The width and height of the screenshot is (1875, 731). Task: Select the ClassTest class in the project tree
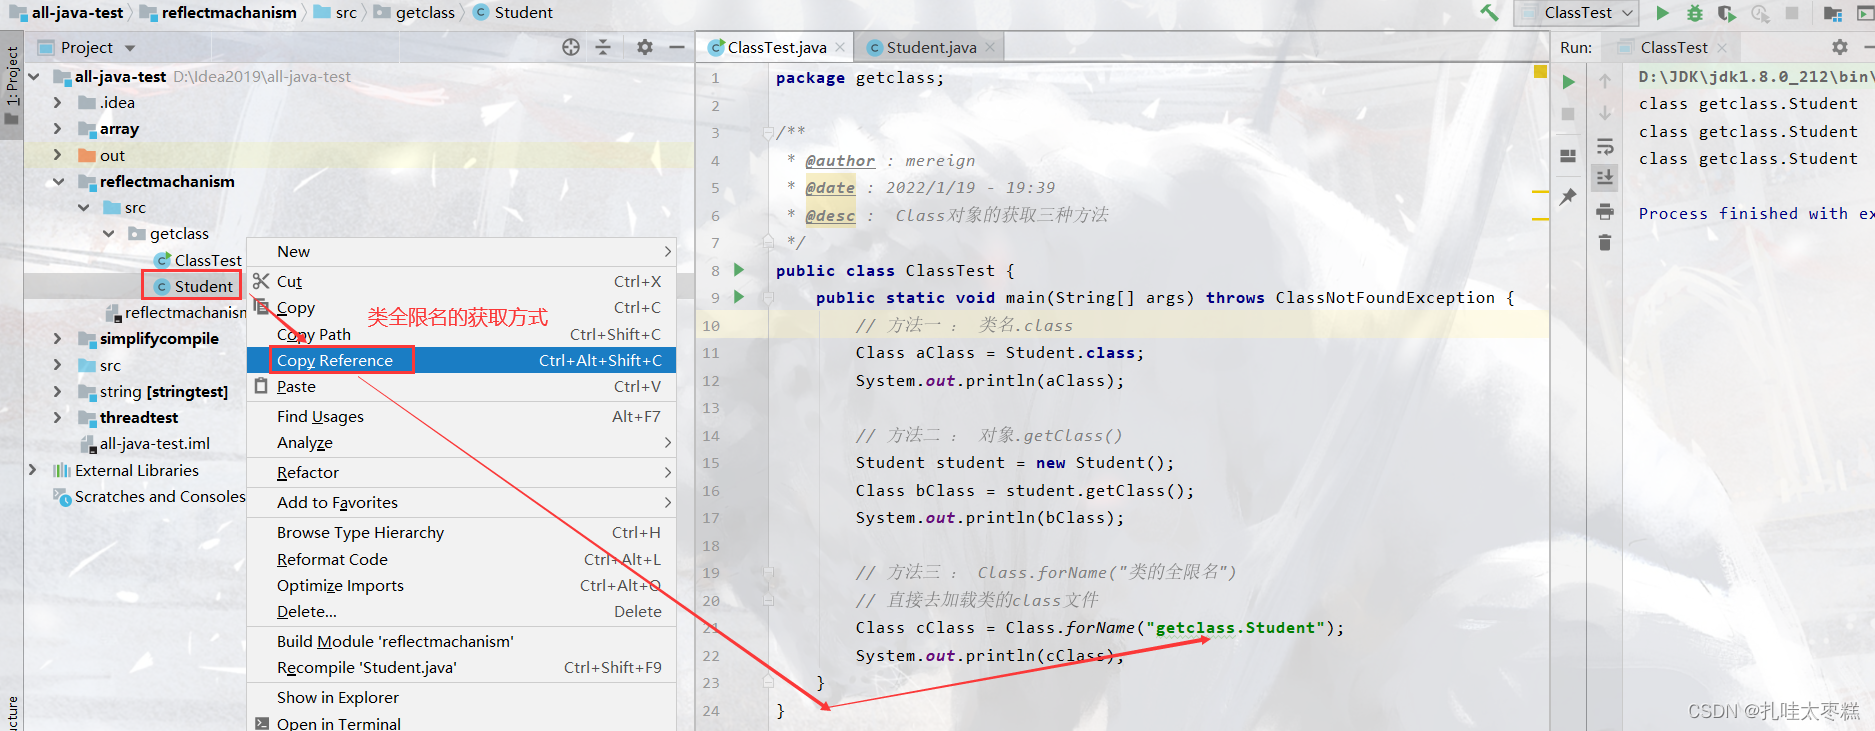(x=198, y=260)
